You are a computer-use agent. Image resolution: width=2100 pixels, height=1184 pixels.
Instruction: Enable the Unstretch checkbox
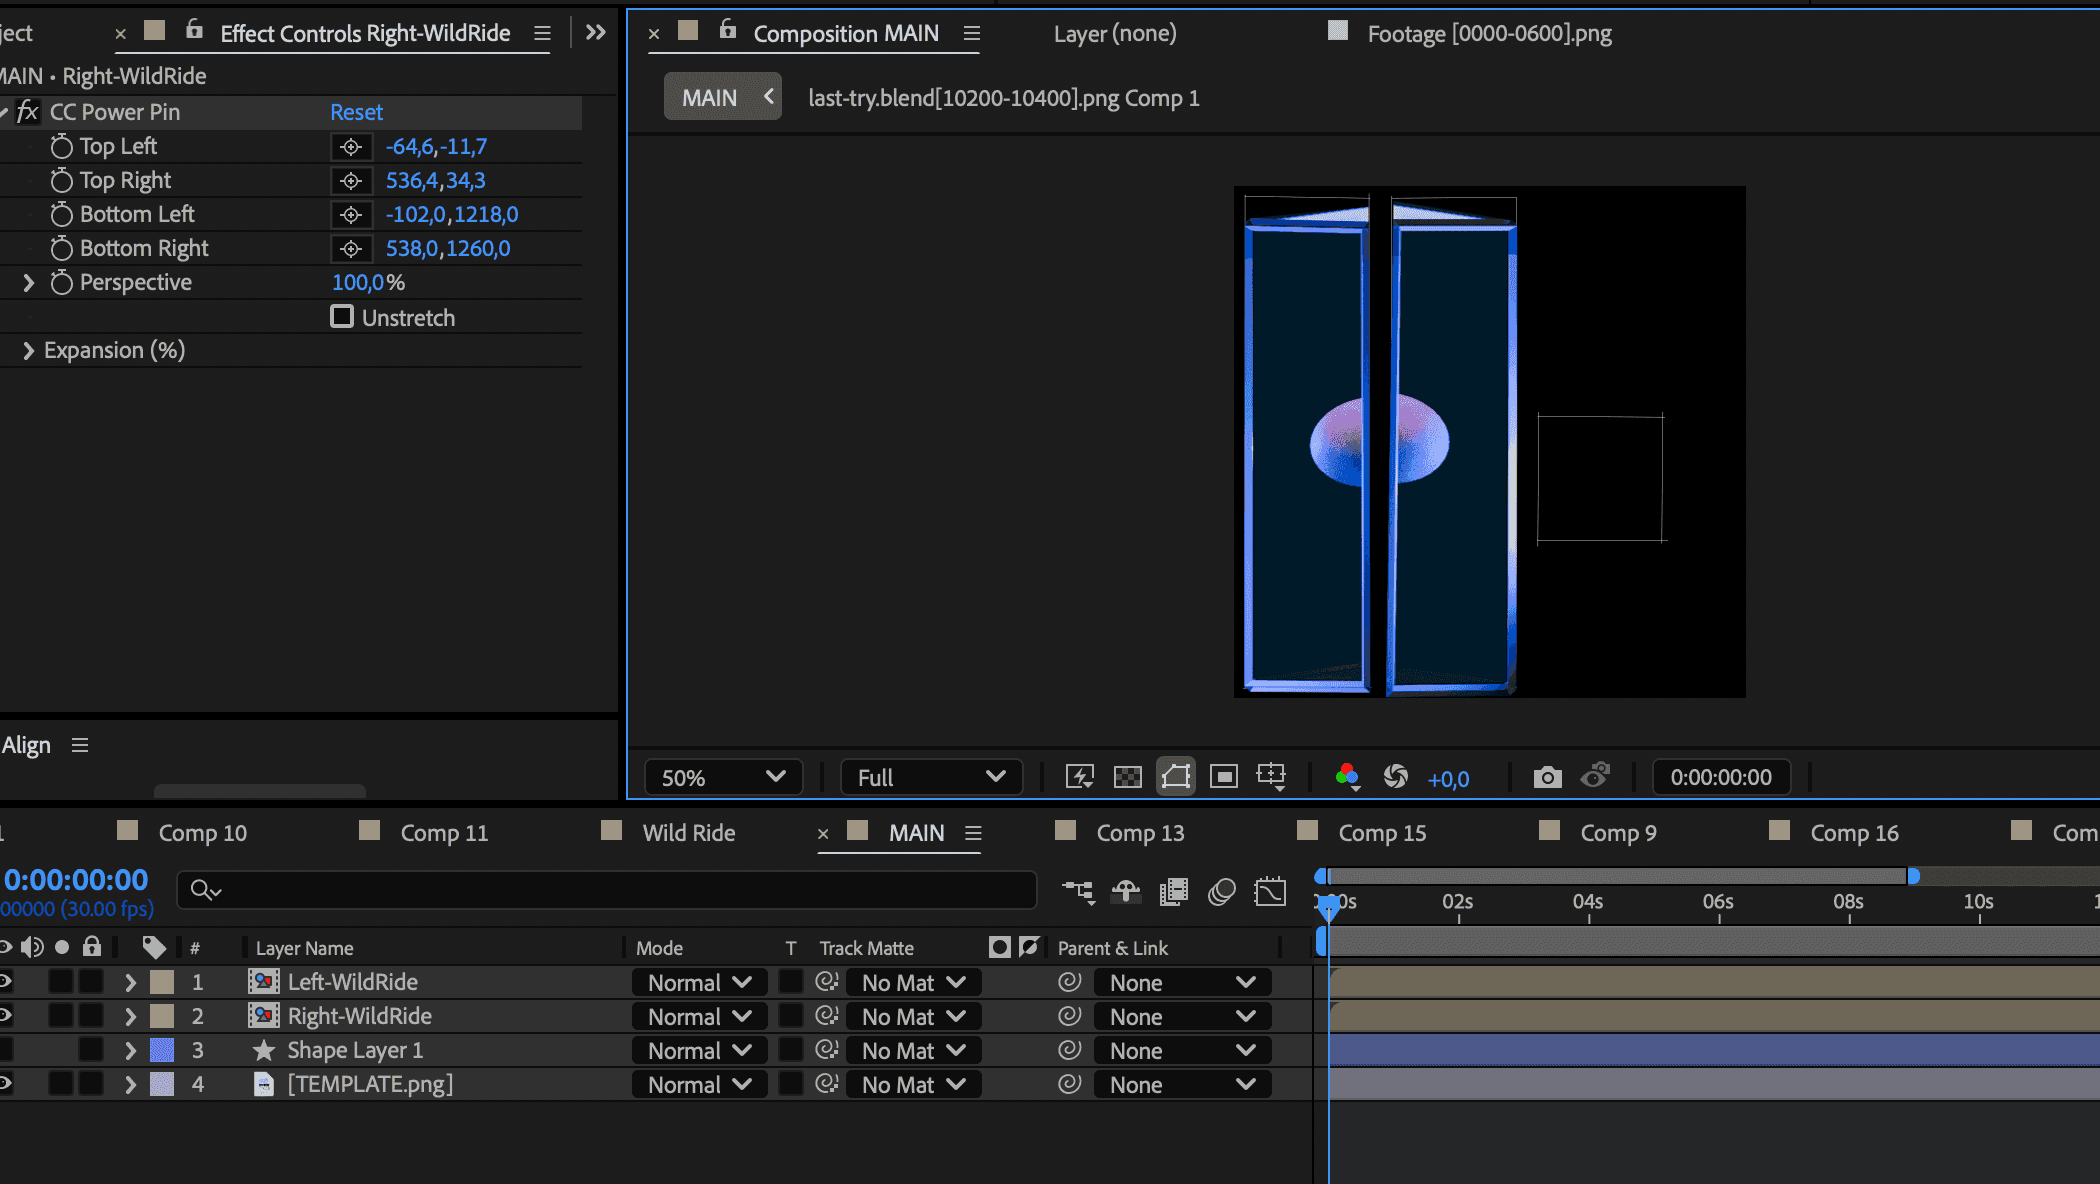[x=342, y=317]
